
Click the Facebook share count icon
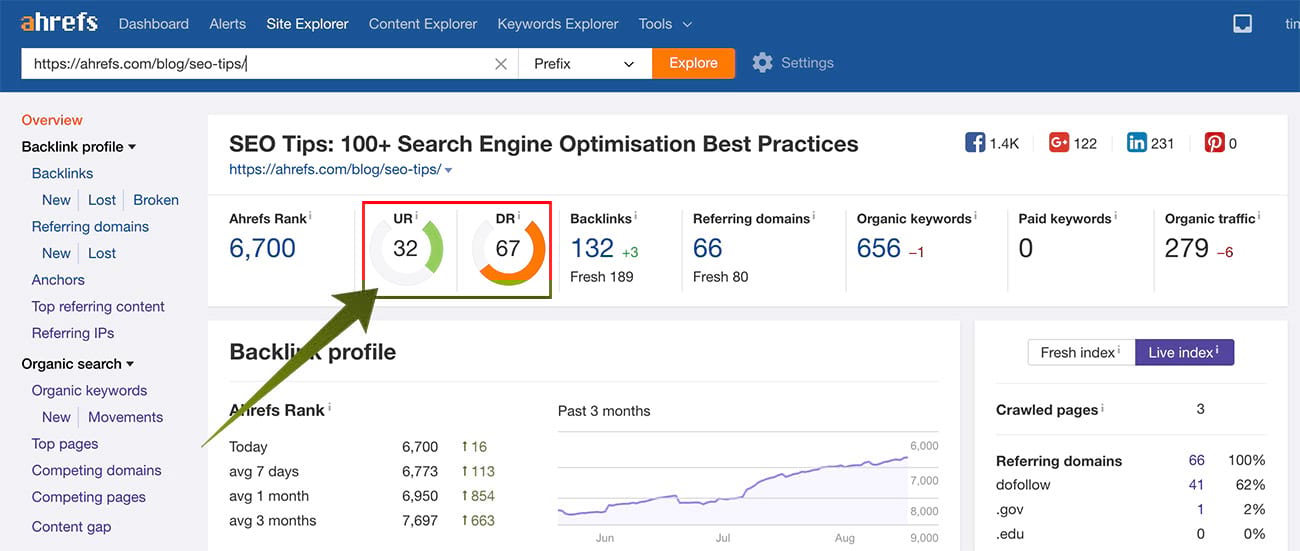pos(975,143)
